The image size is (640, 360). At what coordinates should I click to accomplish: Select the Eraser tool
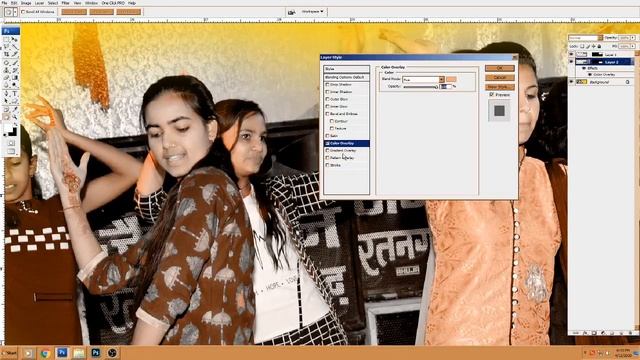point(6,78)
